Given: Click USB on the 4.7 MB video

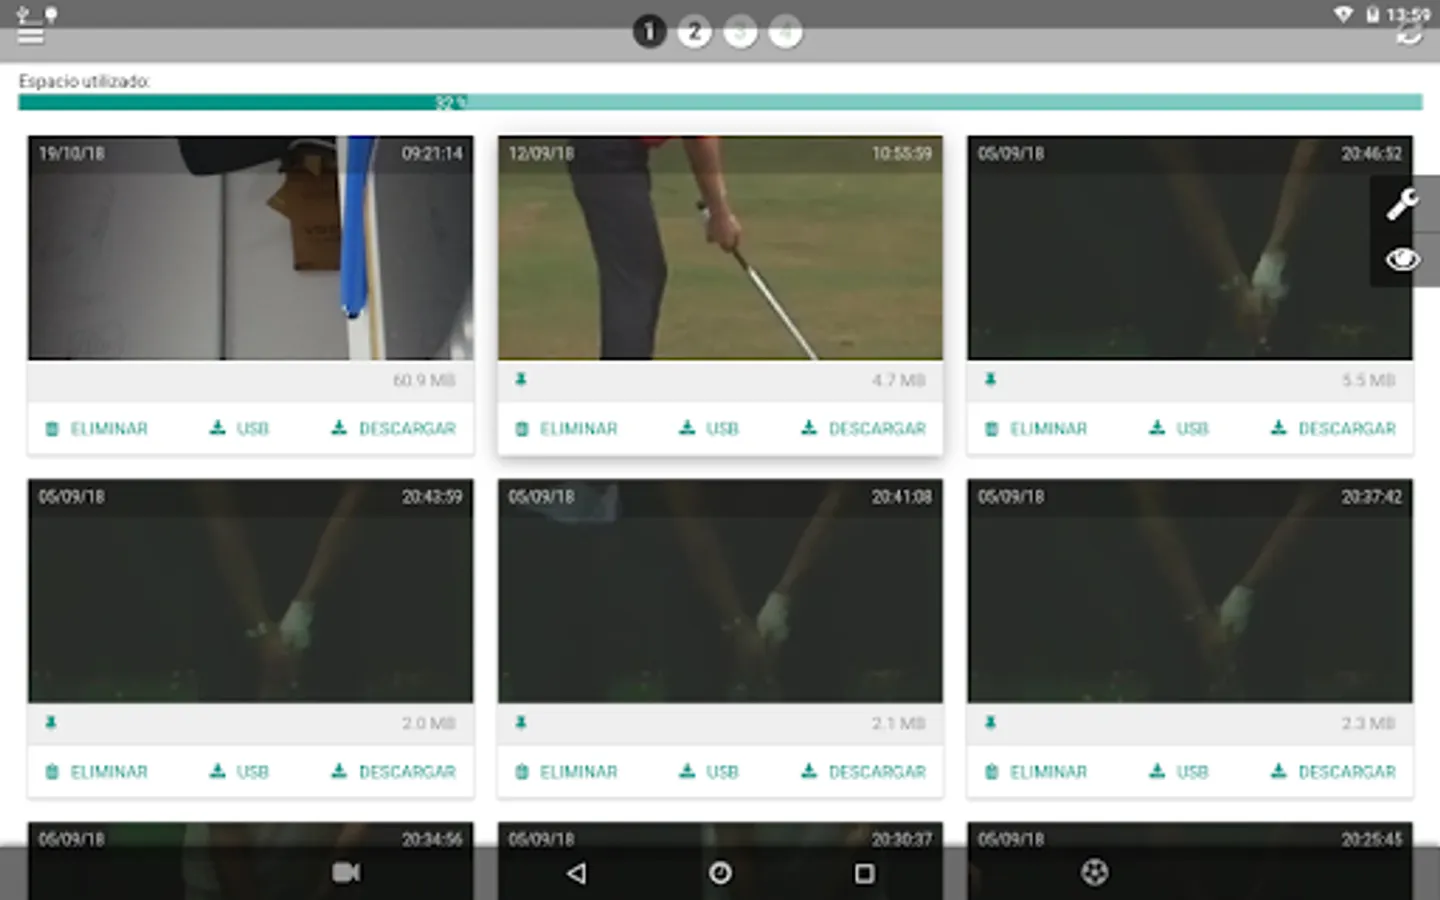Looking at the screenshot, I should (x=709, y=429).
